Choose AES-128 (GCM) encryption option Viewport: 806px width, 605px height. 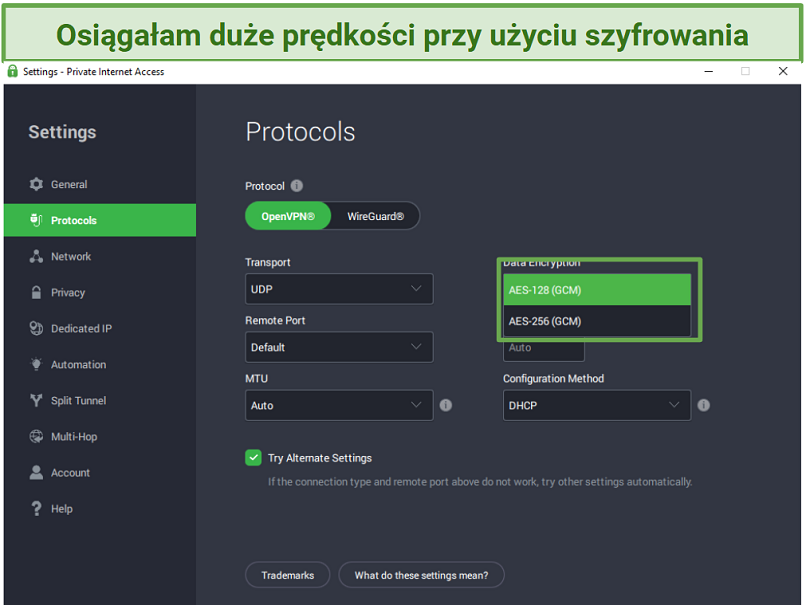pos(597,290)
